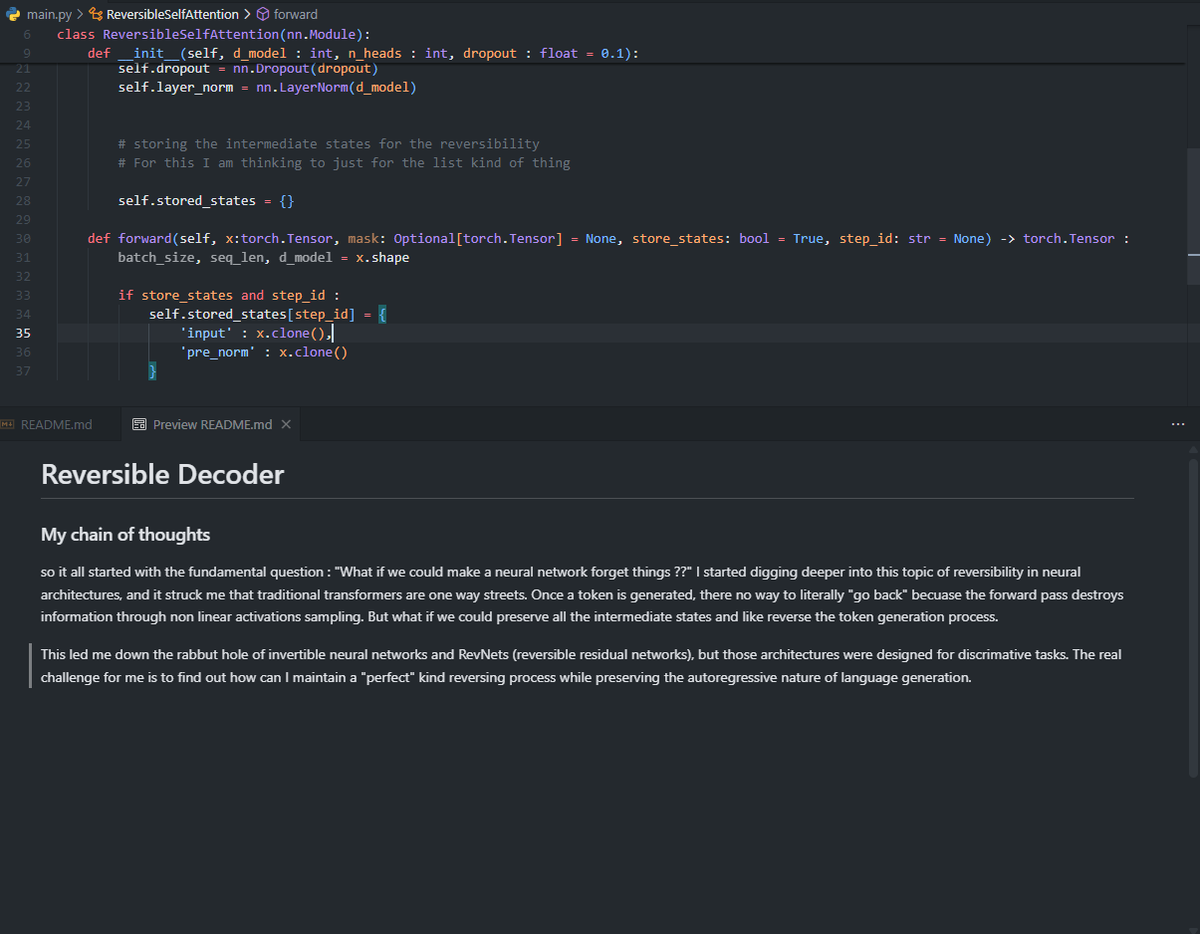Click the markdown icon on README.md tab
1200x934 pixels.
coord(8,425)
